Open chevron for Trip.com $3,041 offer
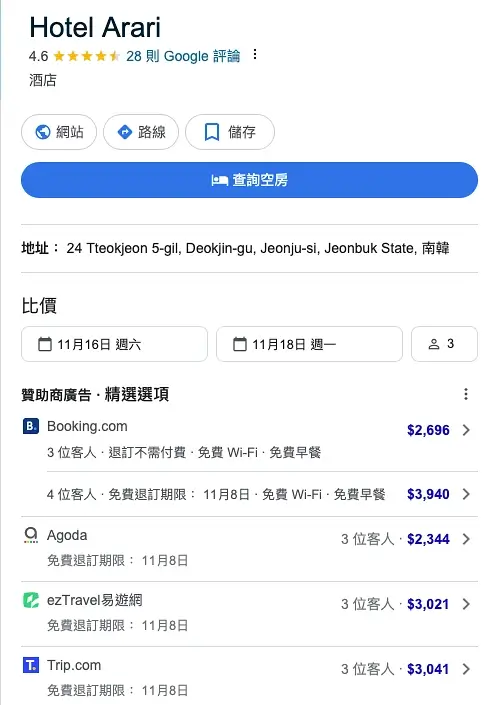 (466, 669)
